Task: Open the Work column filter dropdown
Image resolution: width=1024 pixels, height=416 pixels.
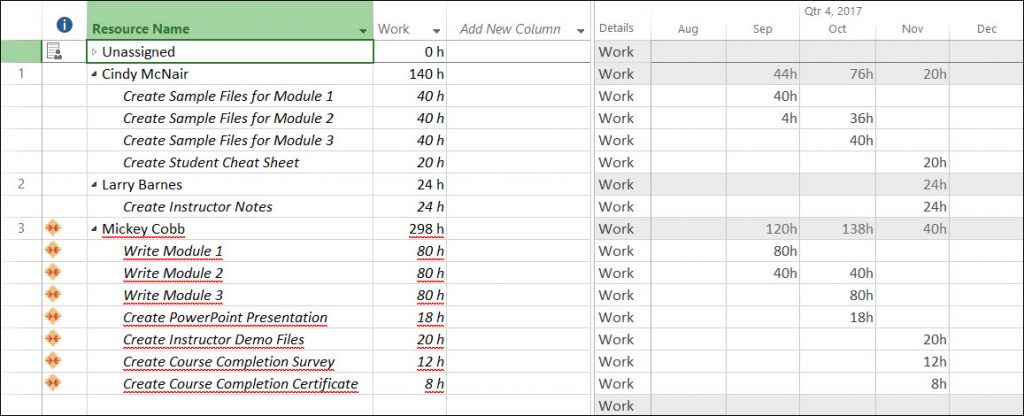Action: 436,31
